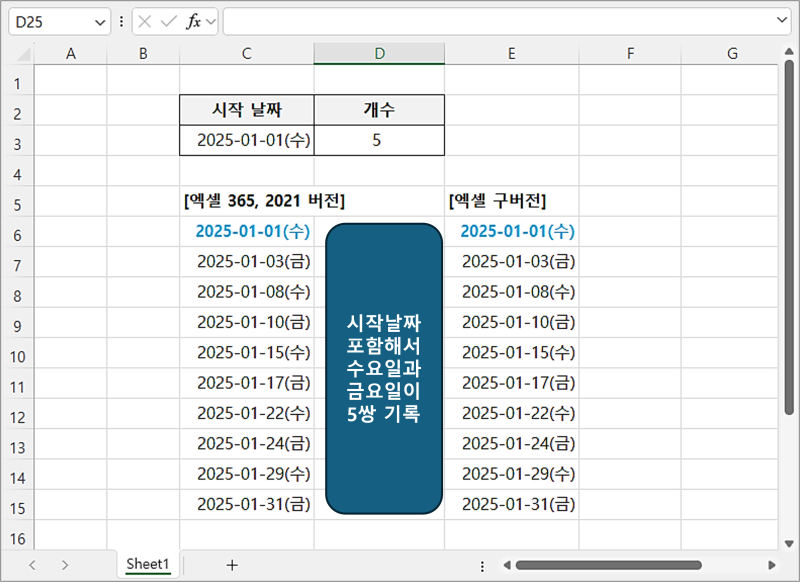Open the Name Box dropdown arrow
The width and height of the screenshot is (800, 582).
(100, 21)
